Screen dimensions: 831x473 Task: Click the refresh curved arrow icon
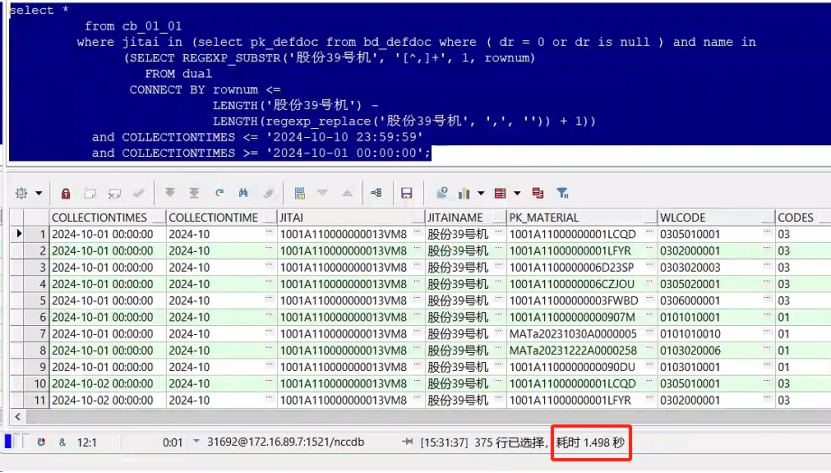point(219,193)
